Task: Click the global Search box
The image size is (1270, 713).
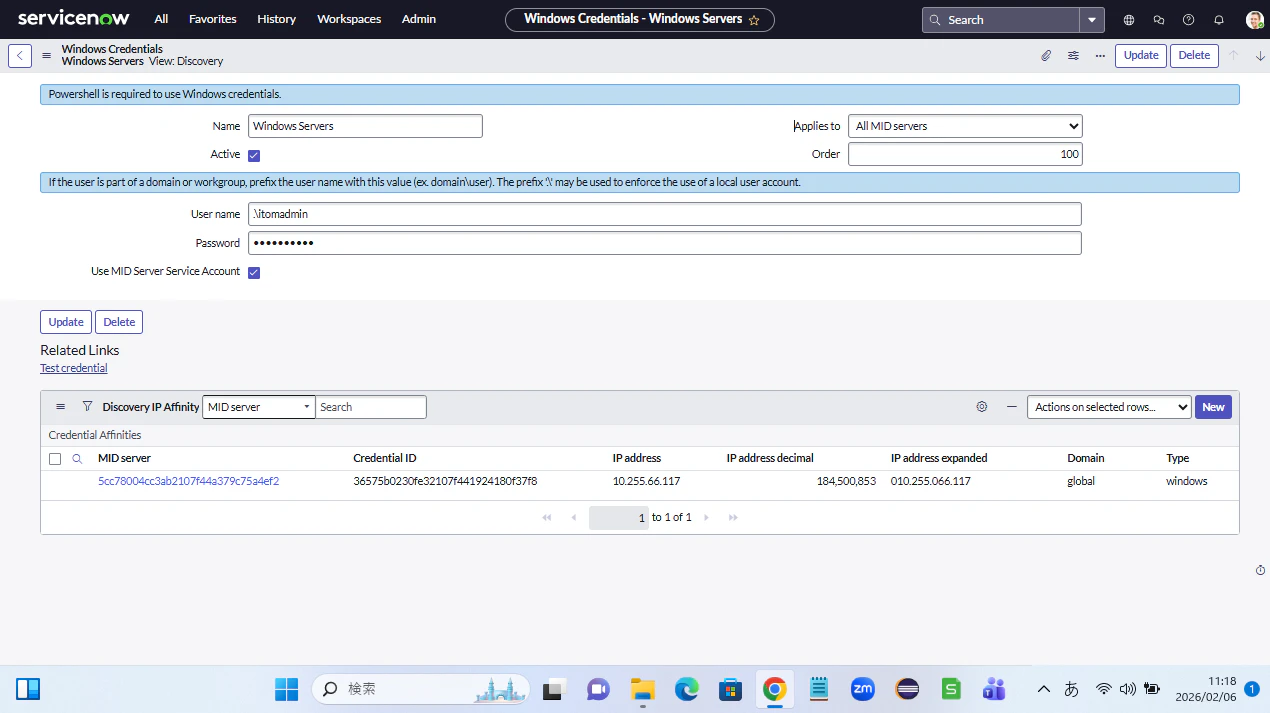Action: (1001, 20)
